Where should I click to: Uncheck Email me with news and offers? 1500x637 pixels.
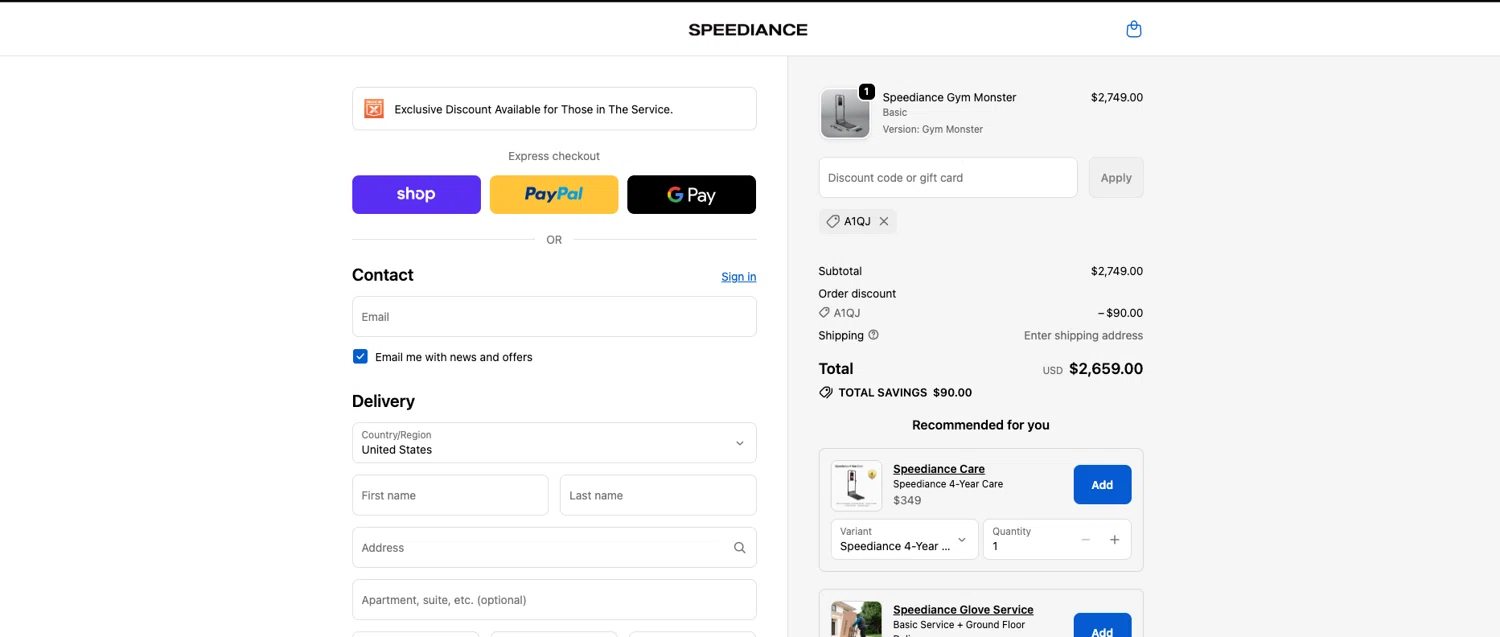point(360,356)
